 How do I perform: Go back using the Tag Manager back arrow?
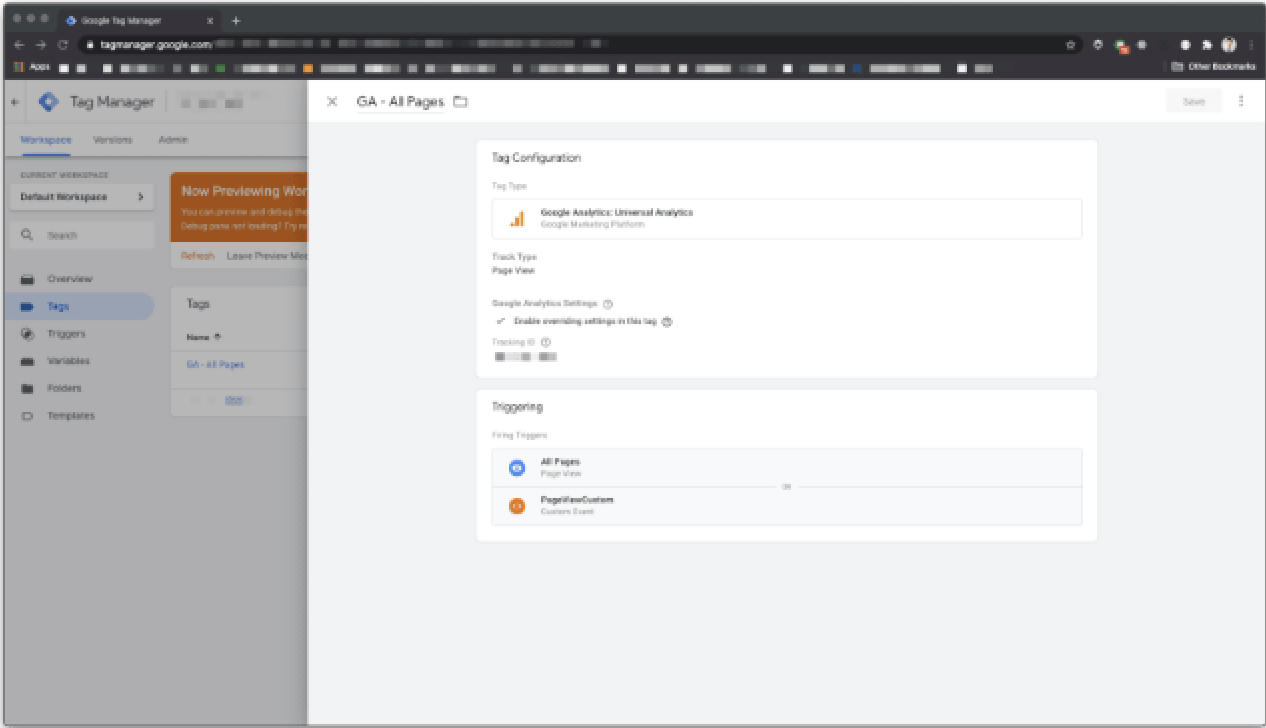(x=14, y=102)
